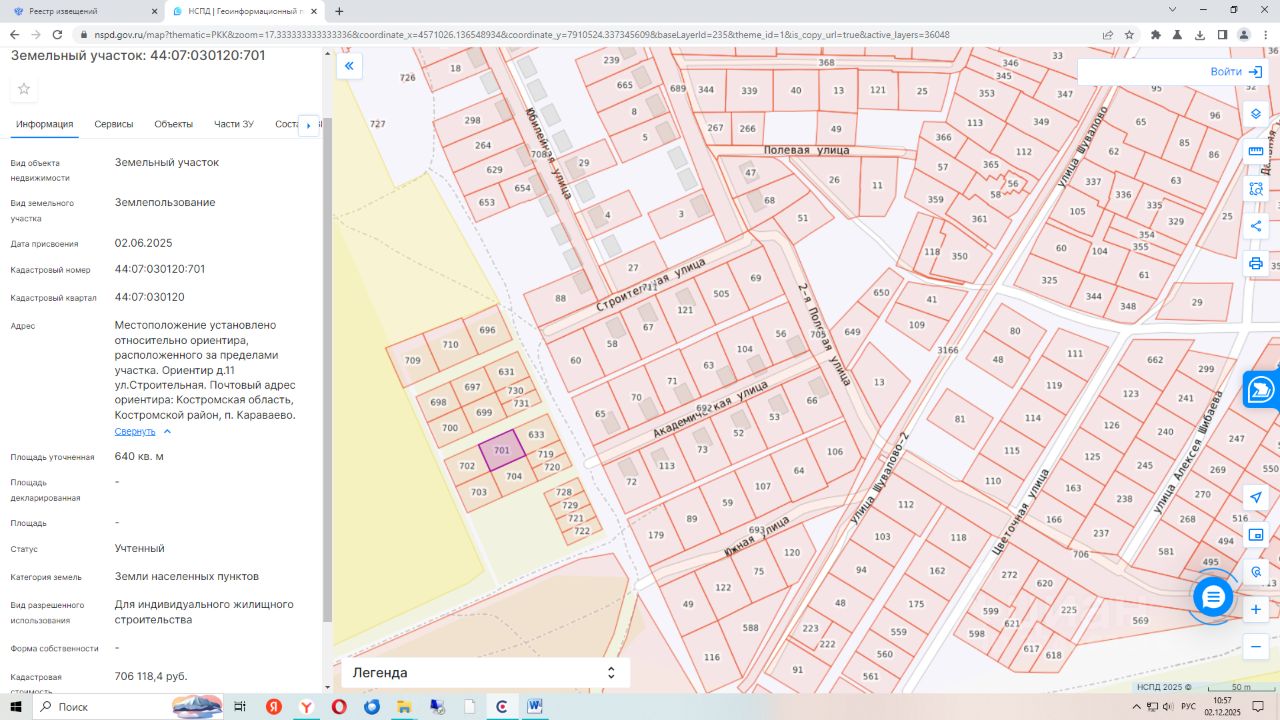Image resolution: width=1280 pixels, height=720 pixels.
Task: Zoom out with the minus button
Action: point(1256,647)
